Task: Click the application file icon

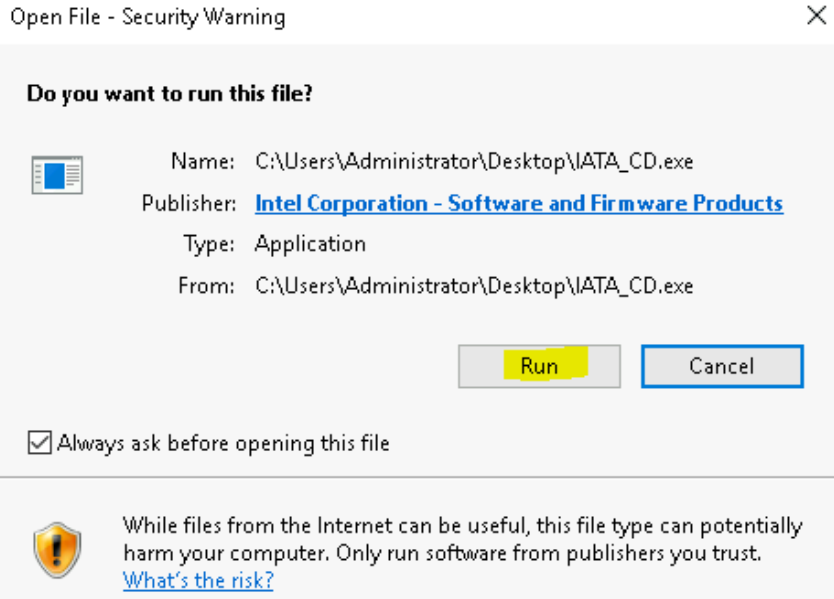Action: click(56, 176)
